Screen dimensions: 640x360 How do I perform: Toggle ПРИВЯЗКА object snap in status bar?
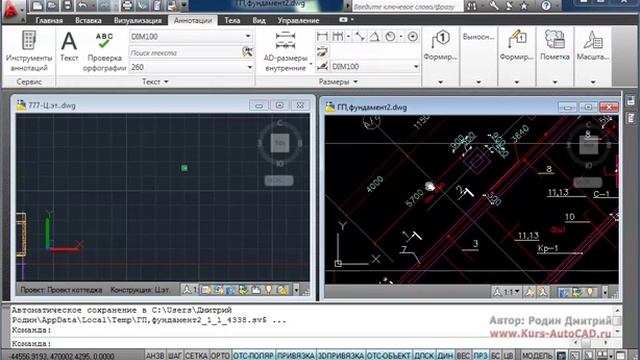point(296,356)
